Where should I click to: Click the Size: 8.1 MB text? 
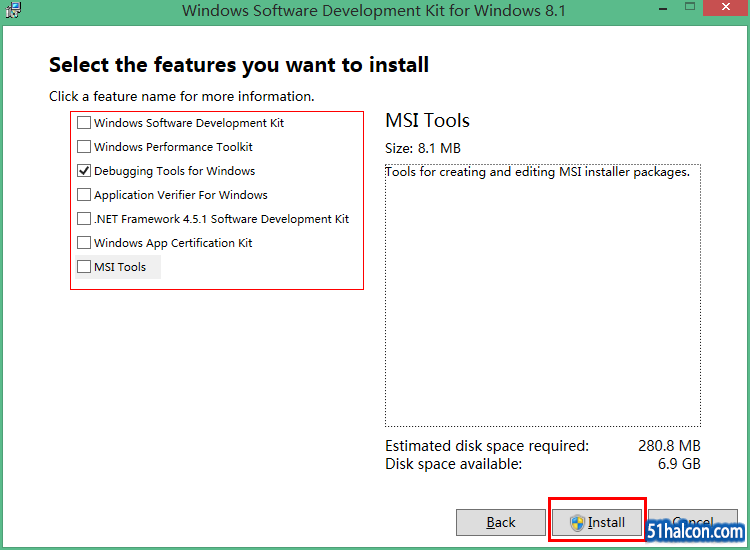[423, 148]
